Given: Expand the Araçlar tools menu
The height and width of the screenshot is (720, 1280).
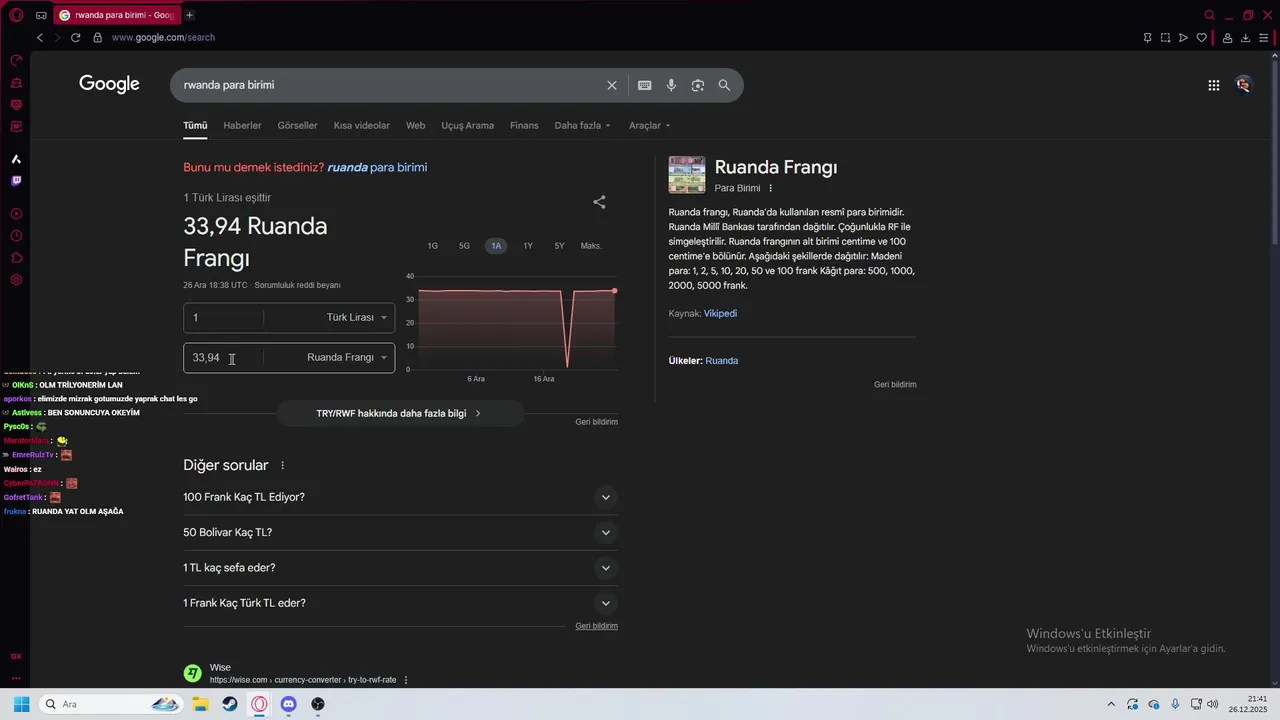Looking at the screenshot, I should 649,126.
